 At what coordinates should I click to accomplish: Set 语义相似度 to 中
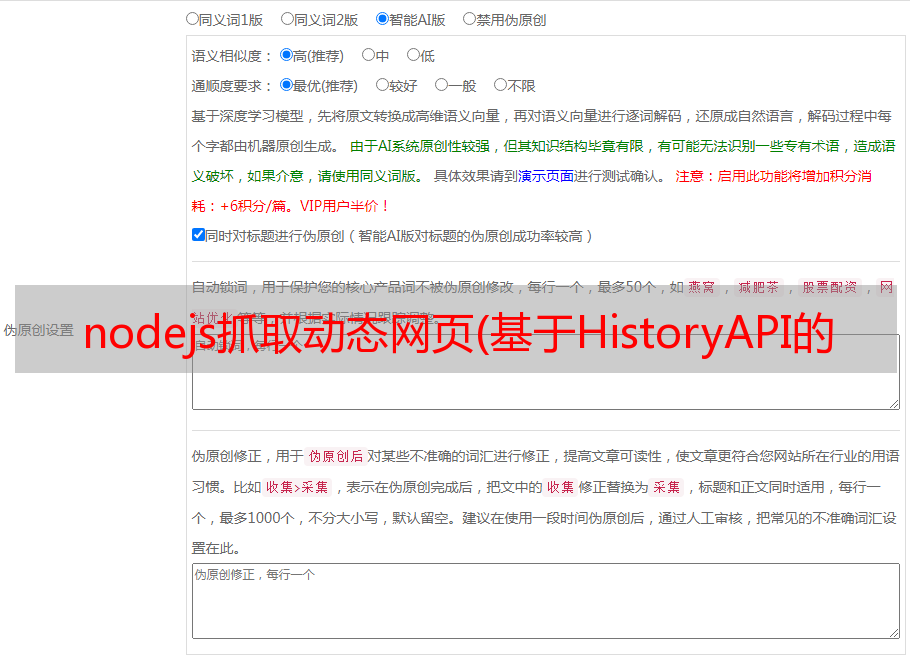pos(368,55)
